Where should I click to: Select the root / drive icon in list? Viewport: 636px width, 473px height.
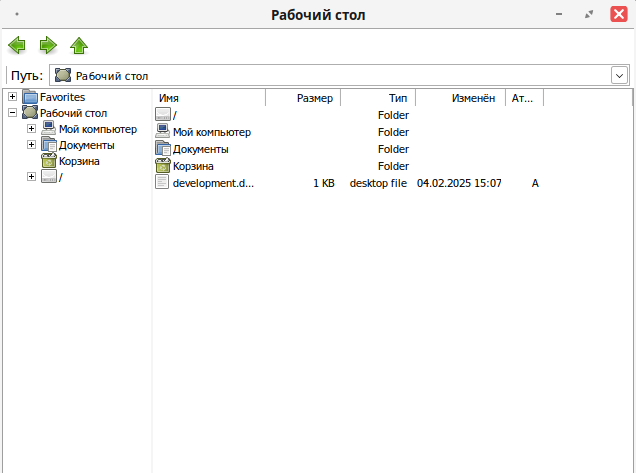163,115
